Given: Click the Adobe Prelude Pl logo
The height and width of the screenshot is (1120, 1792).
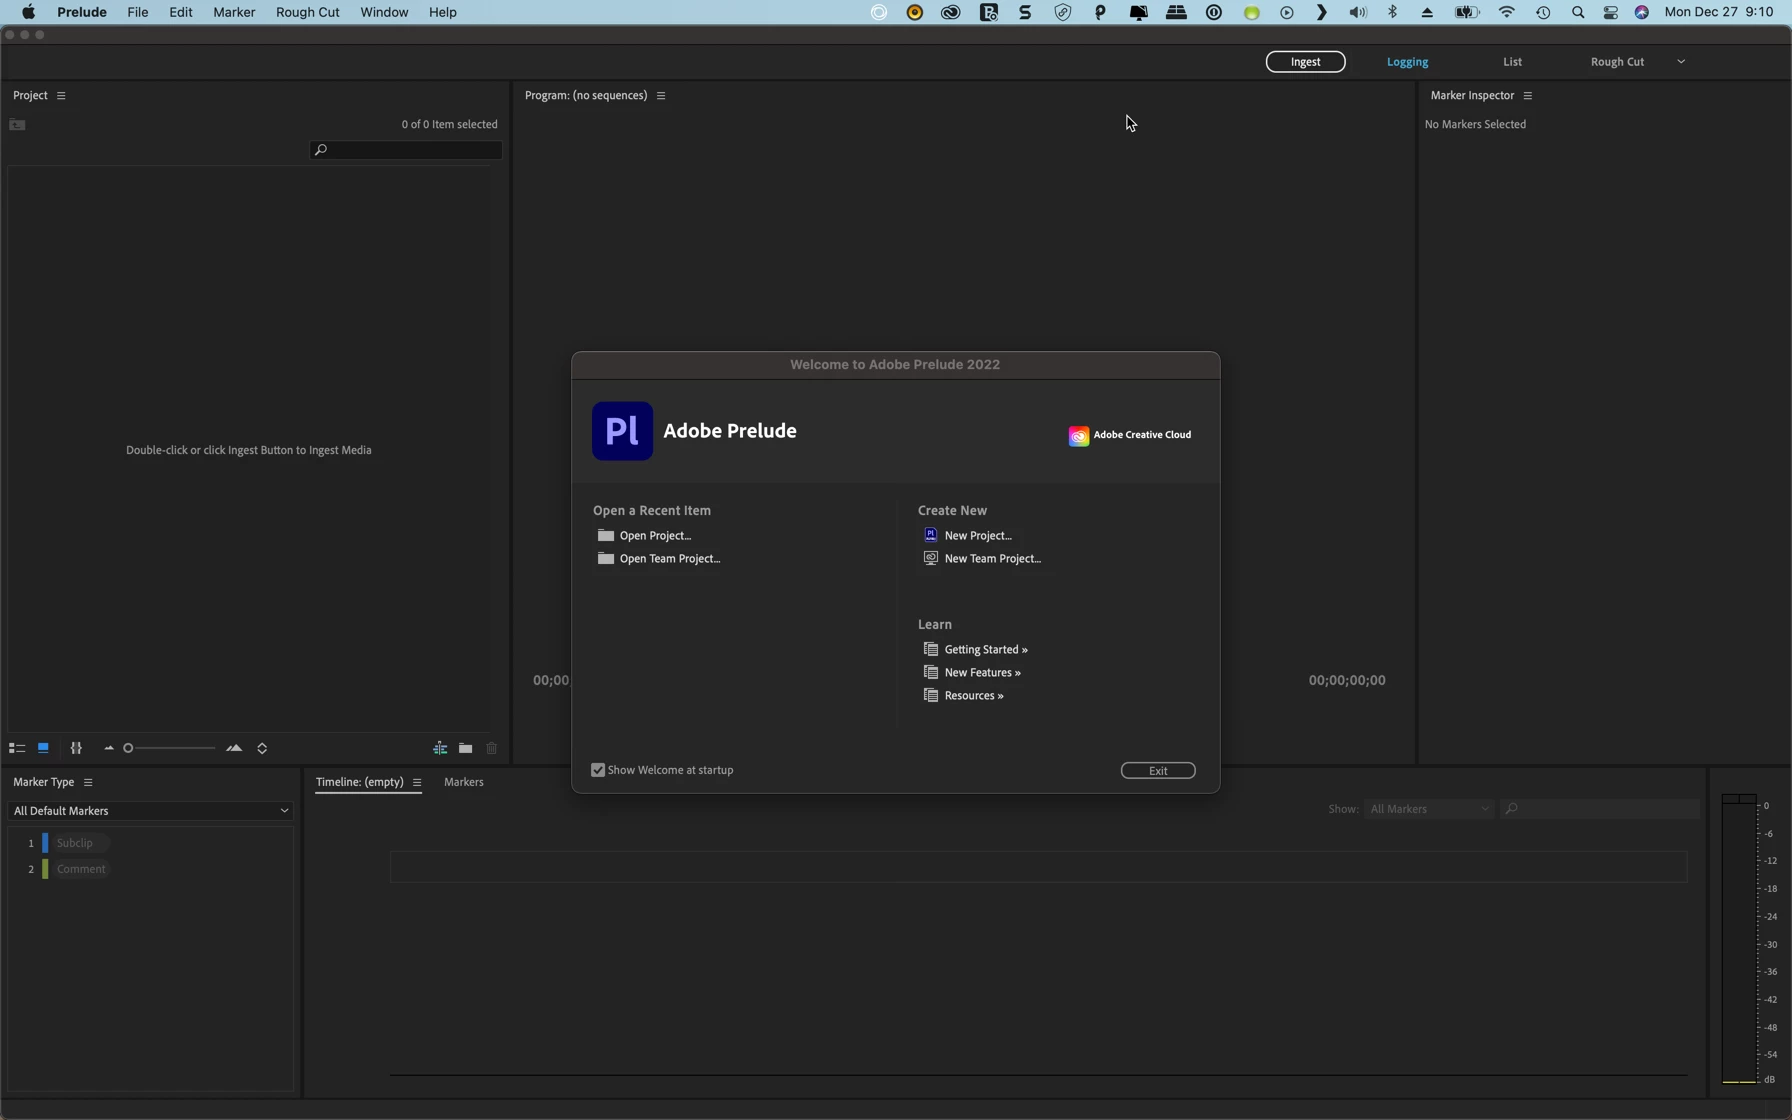Looking at the screenshot, I should (622, 431).
